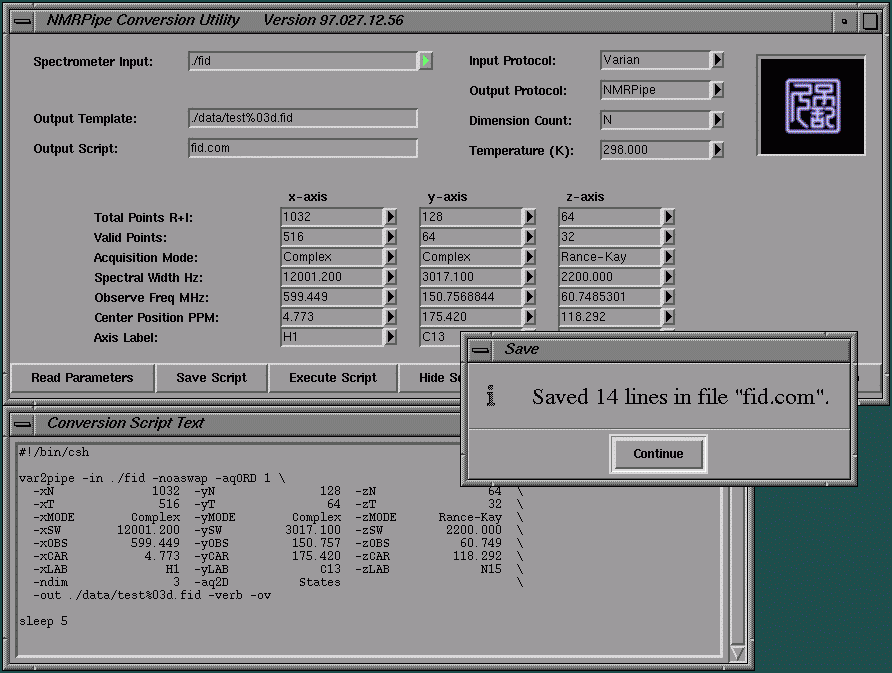The width and height of the screenshot is (892, 673).
Task: Click the Save Script button
Action: pos(212,378)
